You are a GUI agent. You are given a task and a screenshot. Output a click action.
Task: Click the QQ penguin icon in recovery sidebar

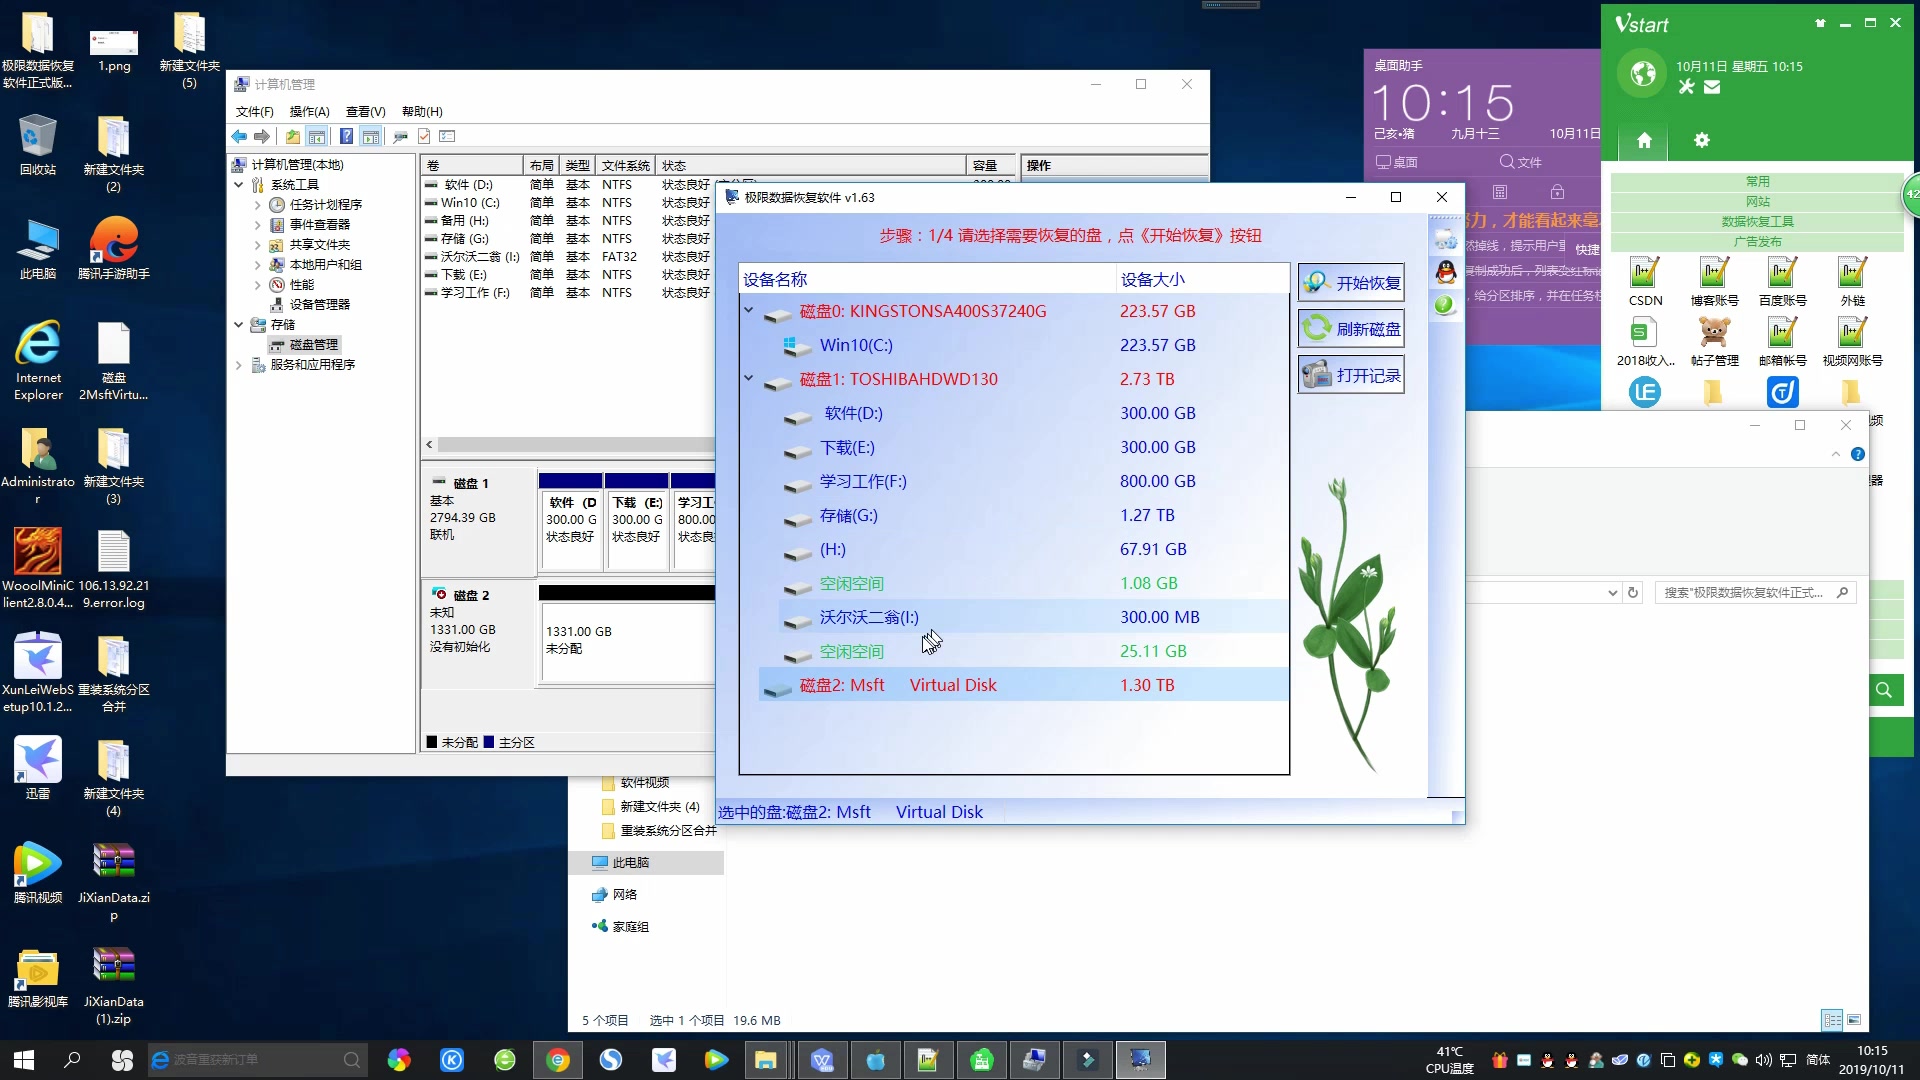tap(1446, 272)
